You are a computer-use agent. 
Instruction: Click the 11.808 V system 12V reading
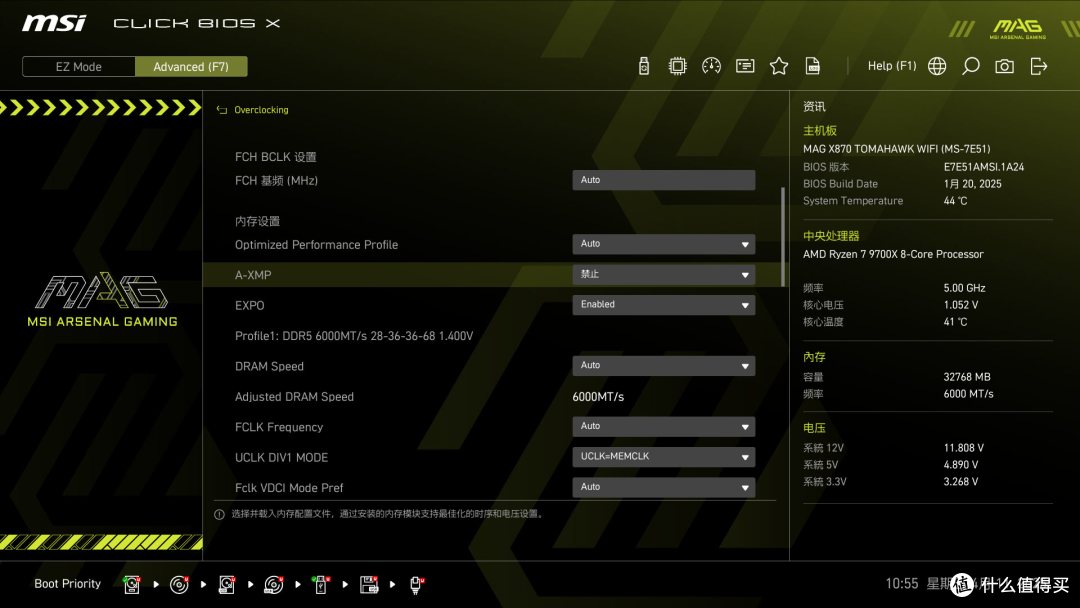coord(964,448)
